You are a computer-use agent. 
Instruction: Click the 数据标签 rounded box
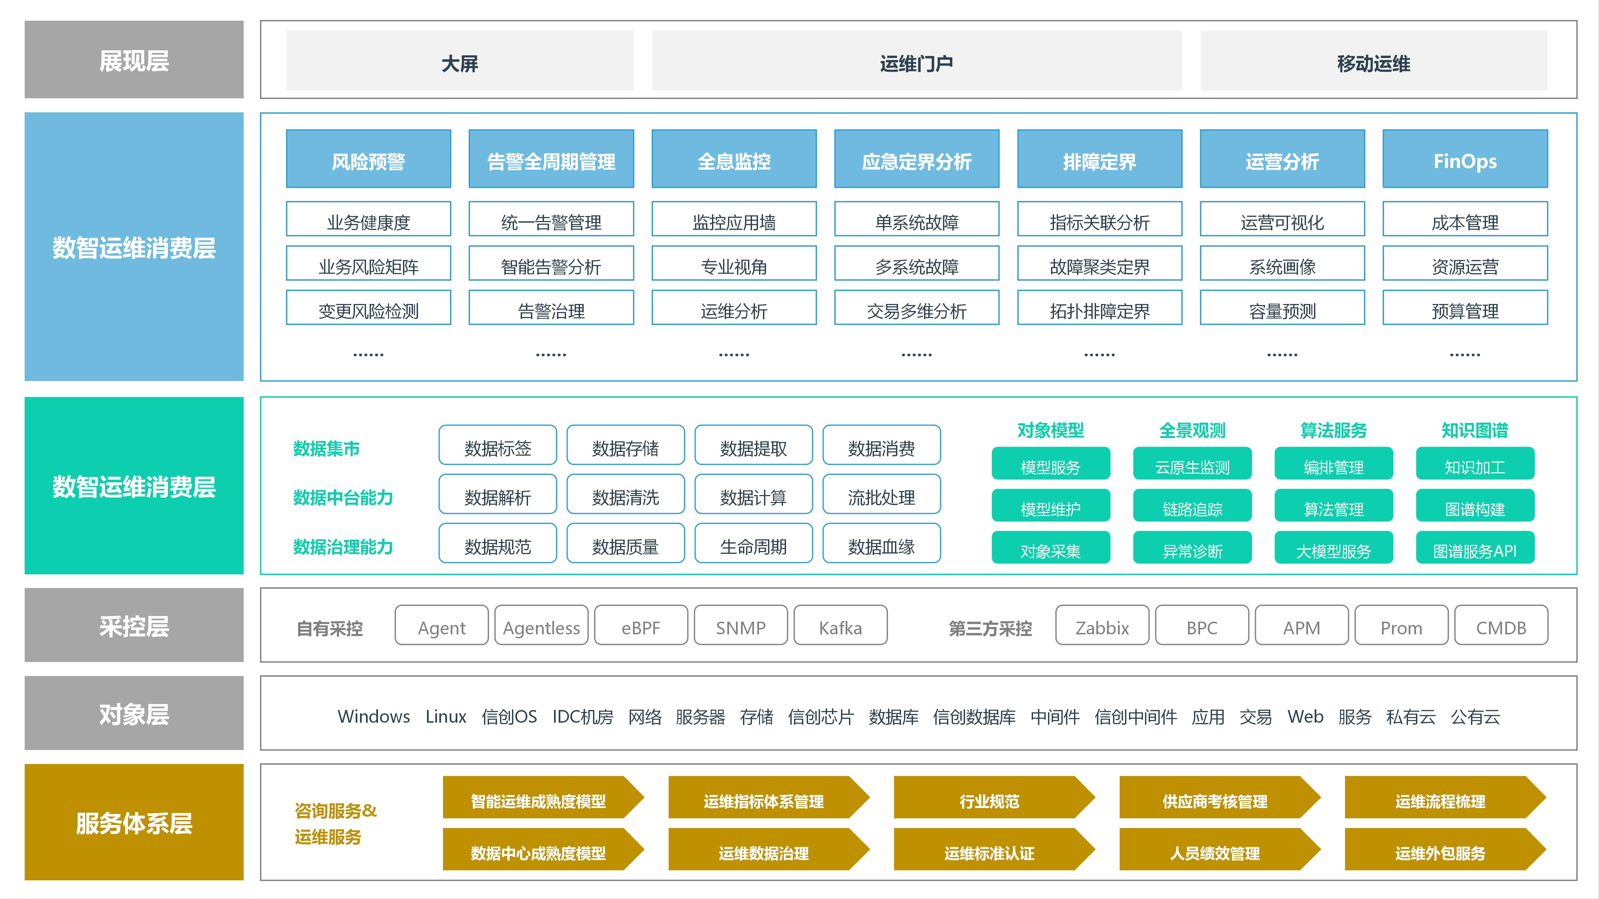click(498, 447)
